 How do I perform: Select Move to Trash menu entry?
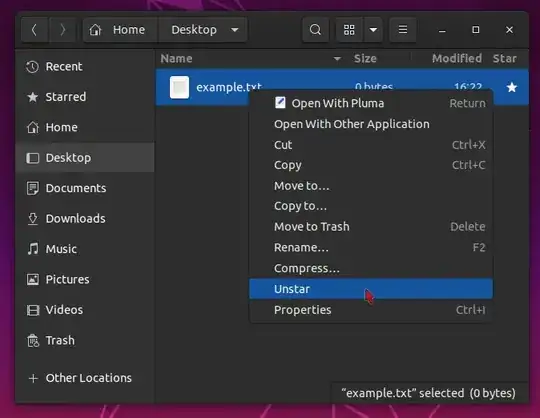pyautogui.click(x=371, y=227)
